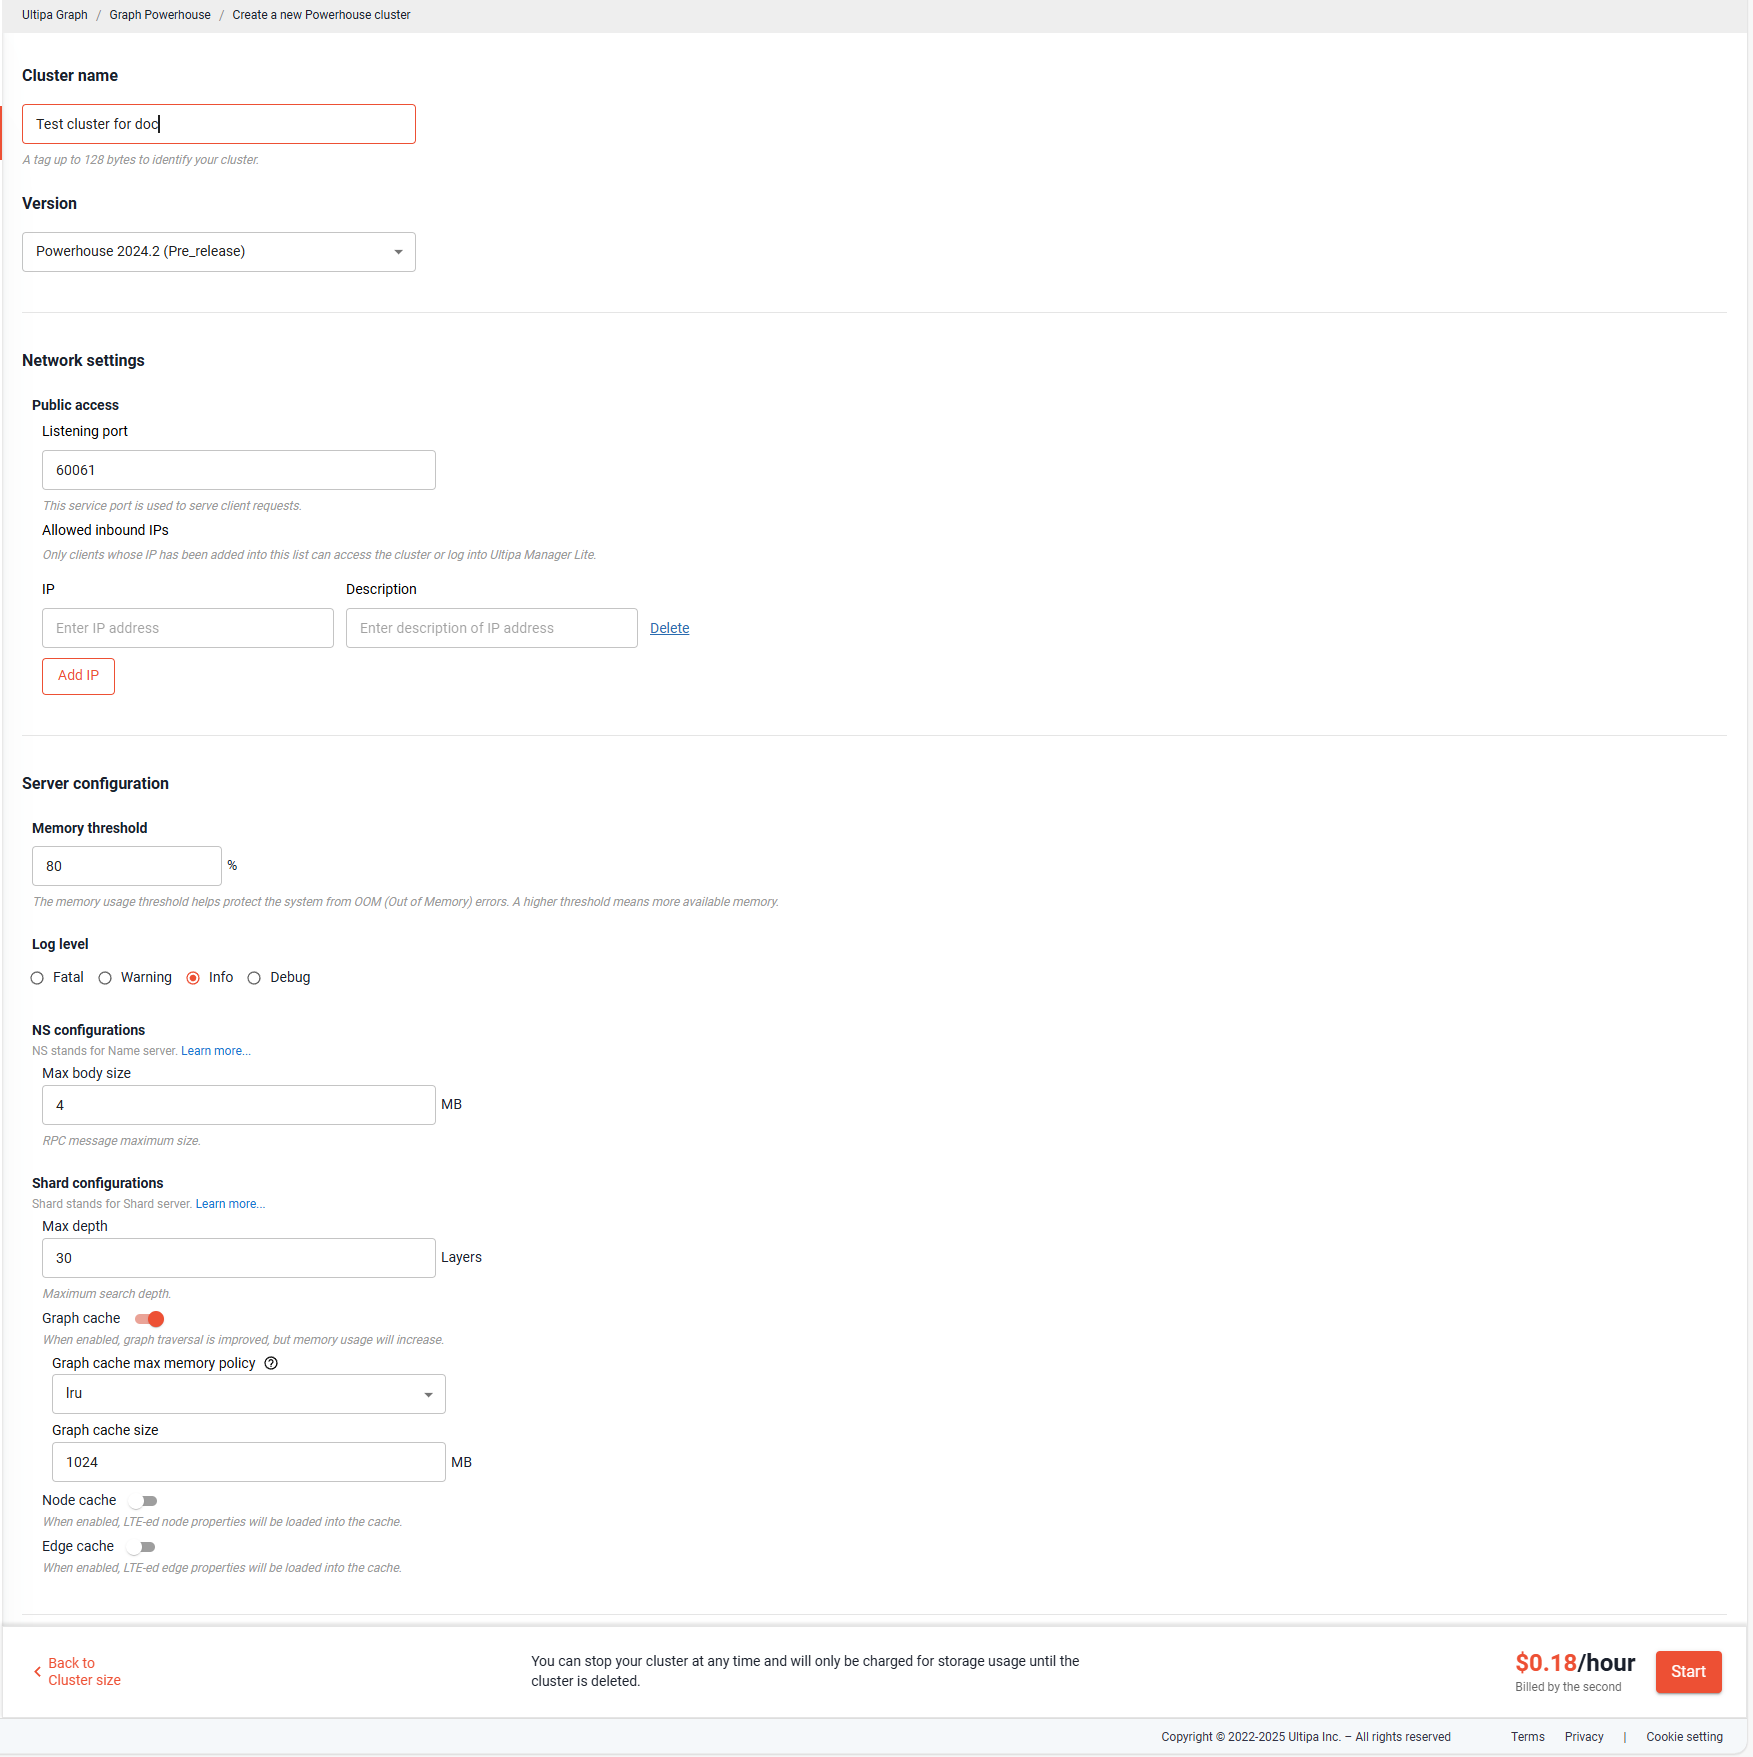Go to Ultipa Graph breadcrumb
The height and width of the screenshot is (1757, 1753).
coord(55,15)
